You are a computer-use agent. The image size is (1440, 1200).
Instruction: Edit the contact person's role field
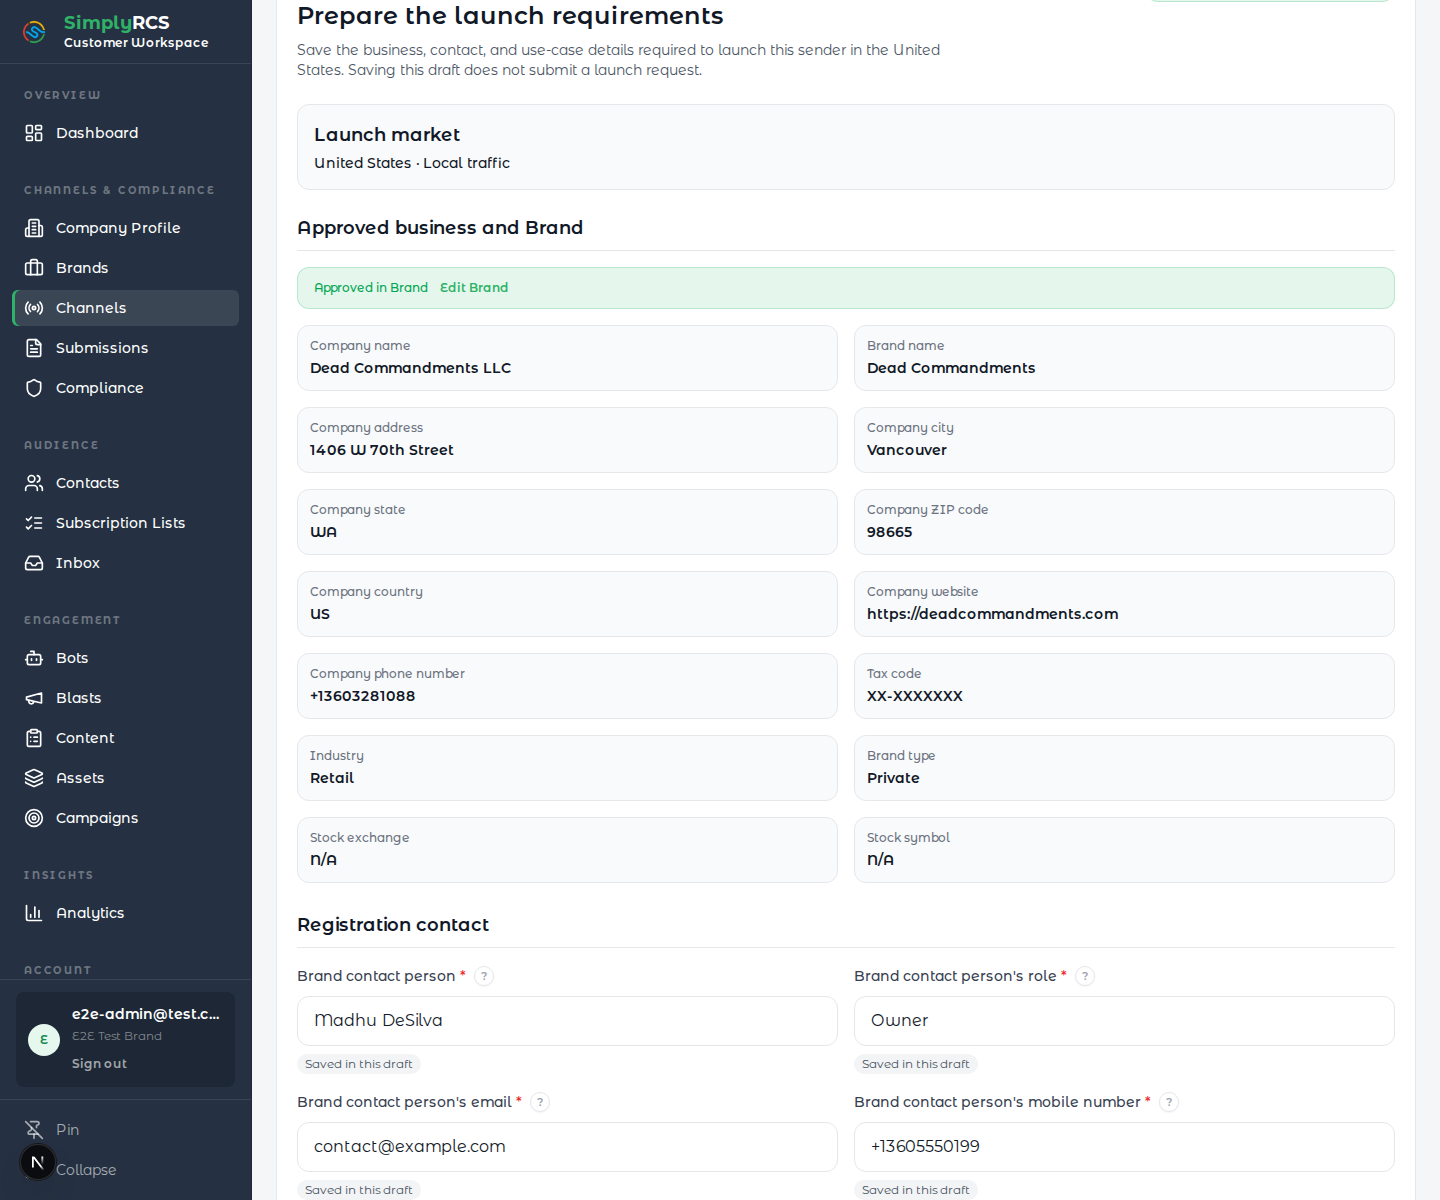click(x=1124, y=1021)
